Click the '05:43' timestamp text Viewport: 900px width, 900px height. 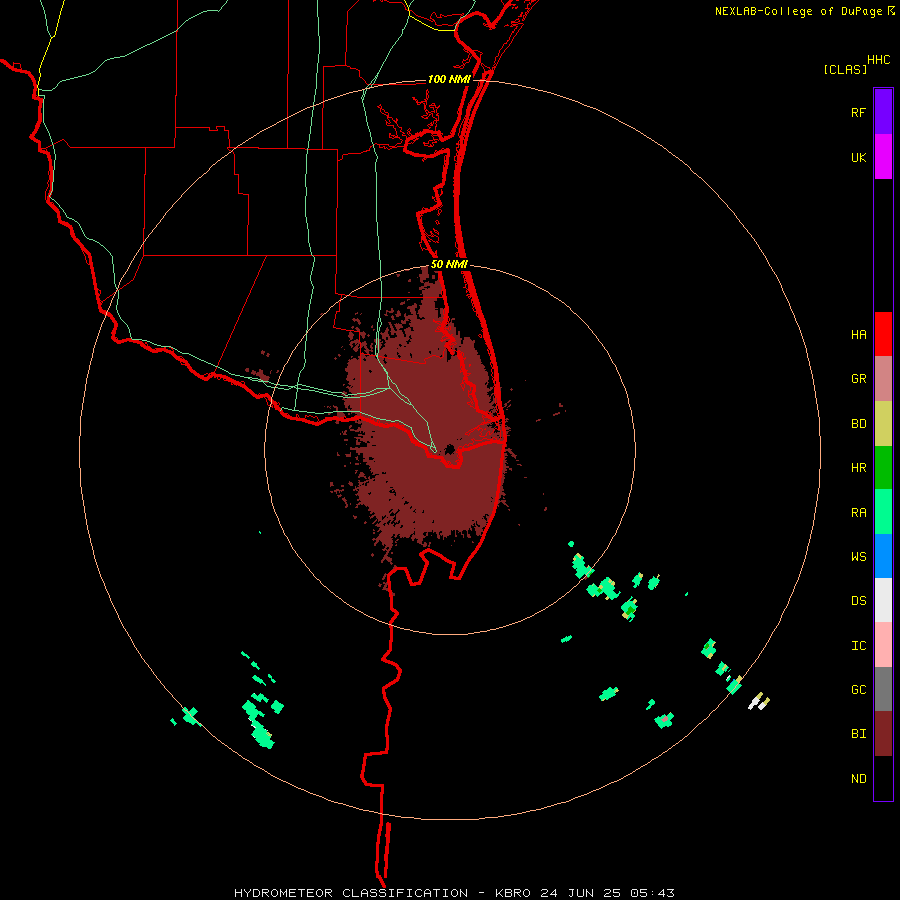(x=652, y=893)
